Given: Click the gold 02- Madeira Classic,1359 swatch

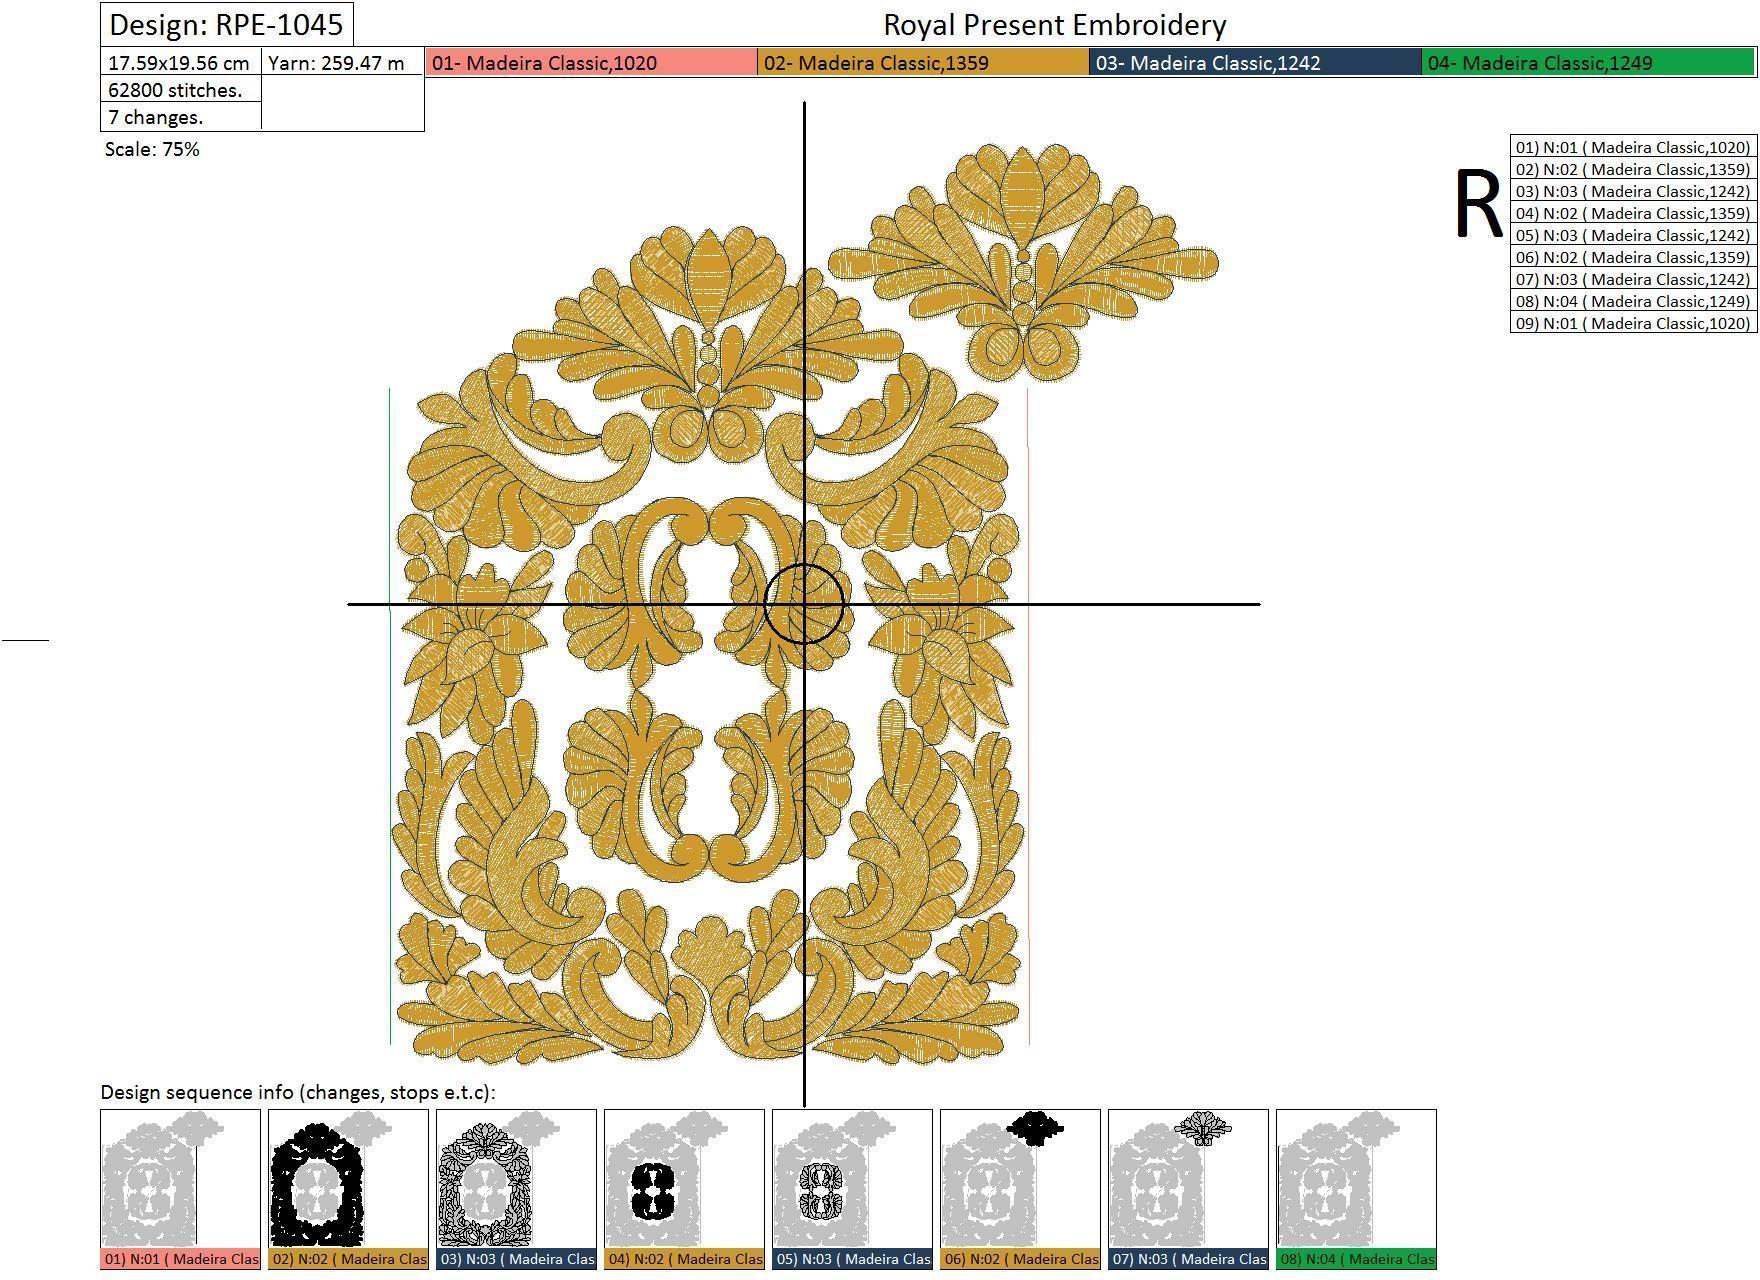Looking at the screenshot, I should [923, 63].
